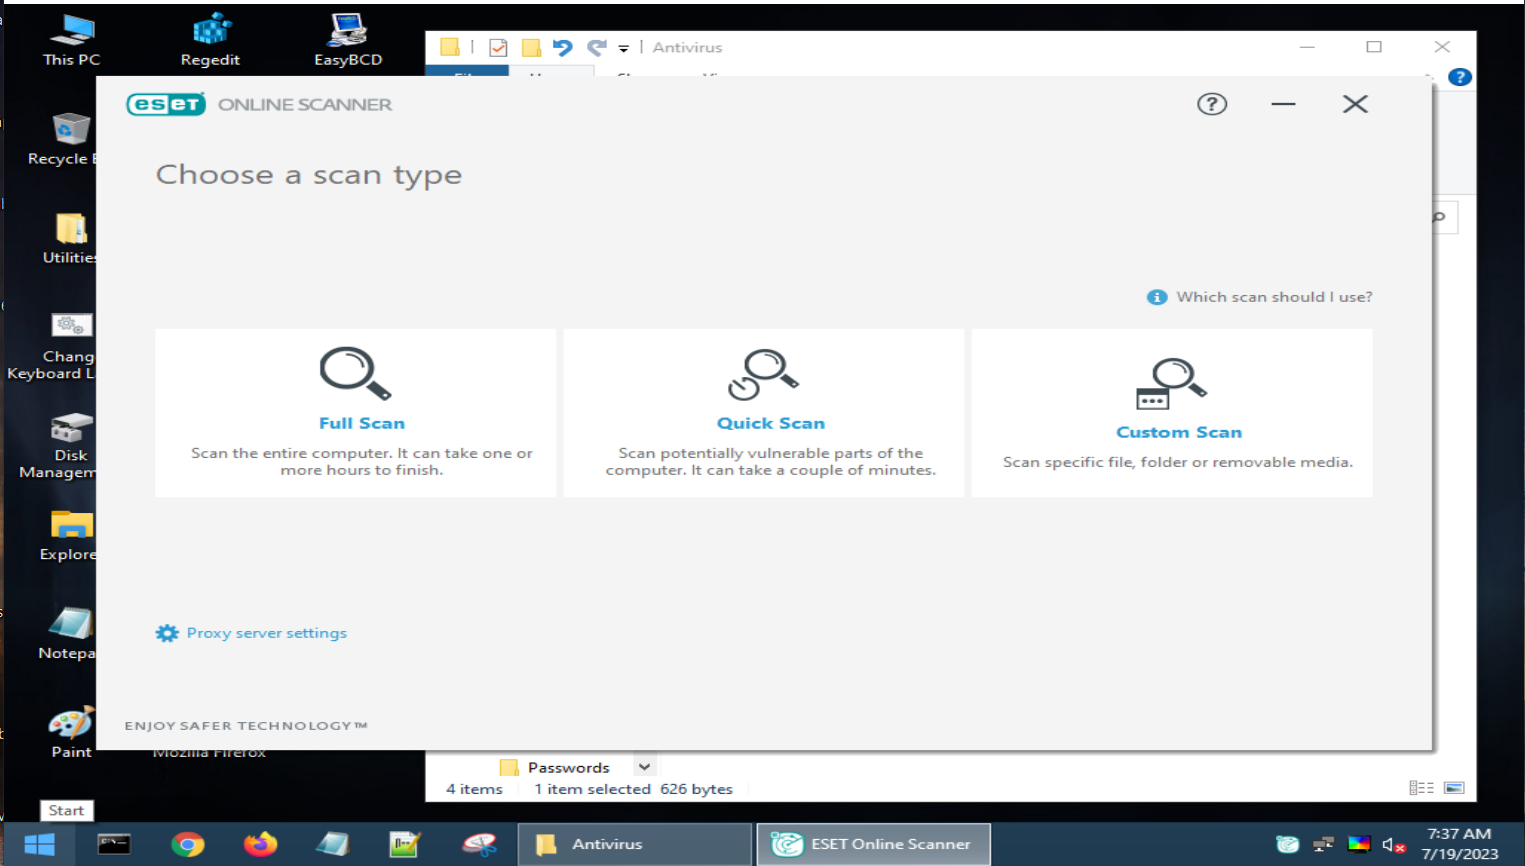The height and width of the screenshot is (866, 1525).
Task: Click blue help icon in Antivirus window
Action: pyautogui.click(x=1460, y=77)
